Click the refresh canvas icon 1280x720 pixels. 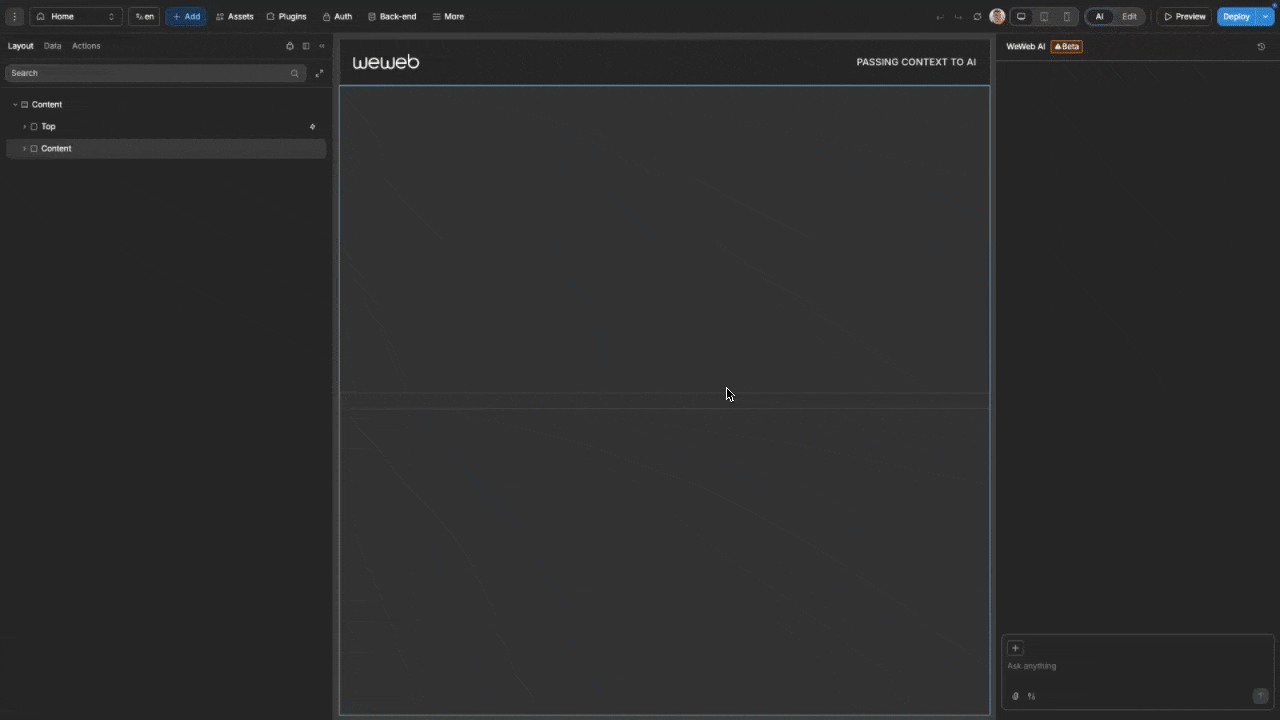[x=977, y=16]
